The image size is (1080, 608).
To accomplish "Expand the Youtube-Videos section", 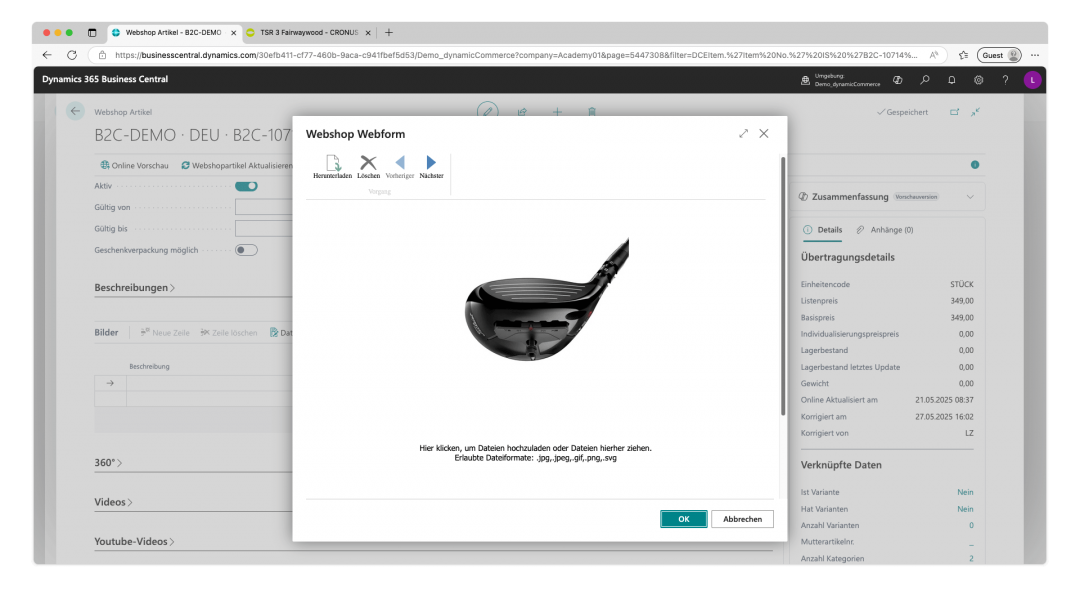I will [x=134, y=542].
